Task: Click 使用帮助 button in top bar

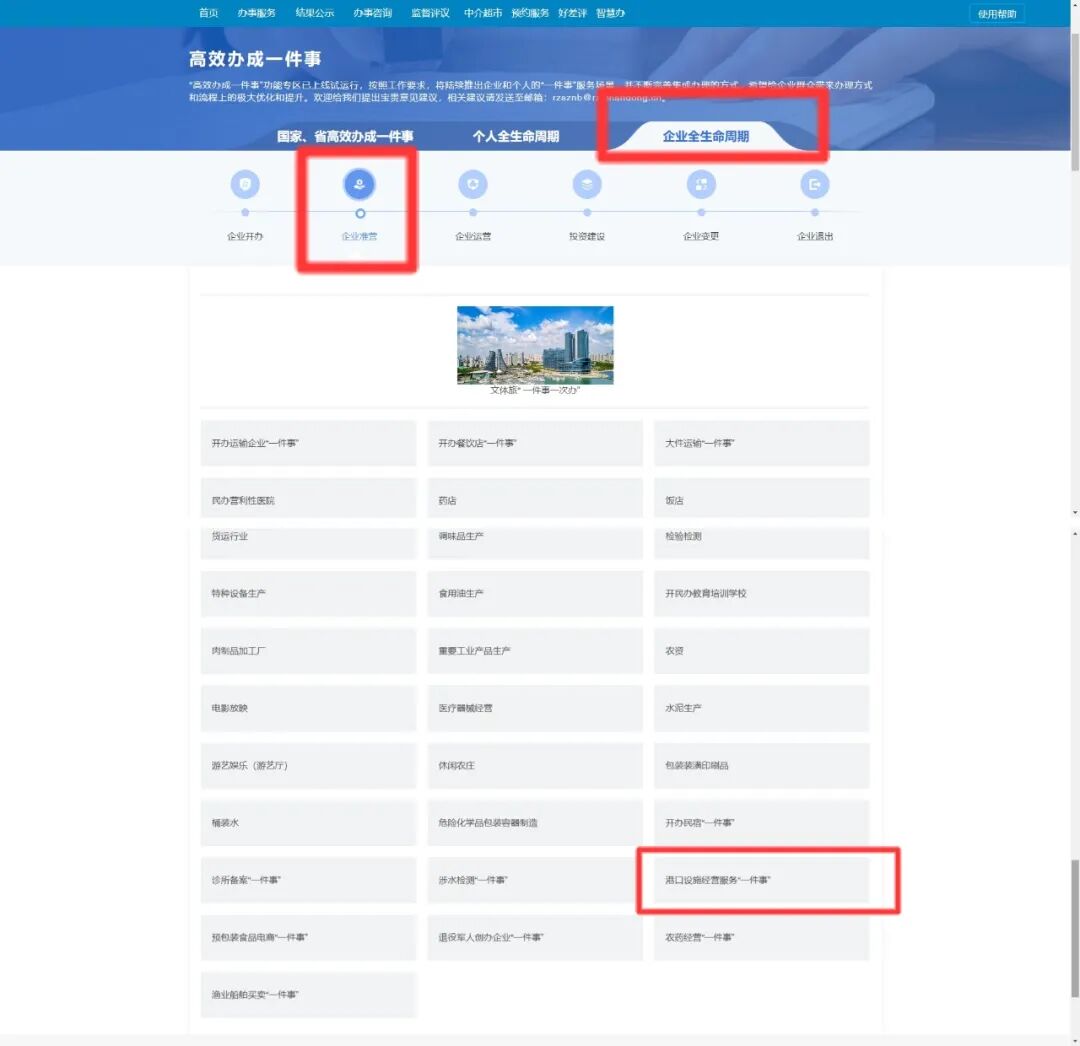Action: point(996,14)
